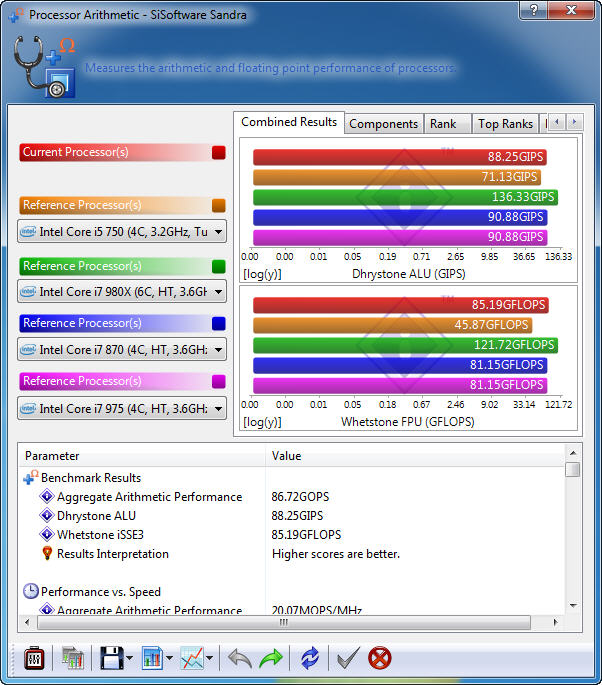
Task: Save results with the floppy disk icon
Action: 112,658
